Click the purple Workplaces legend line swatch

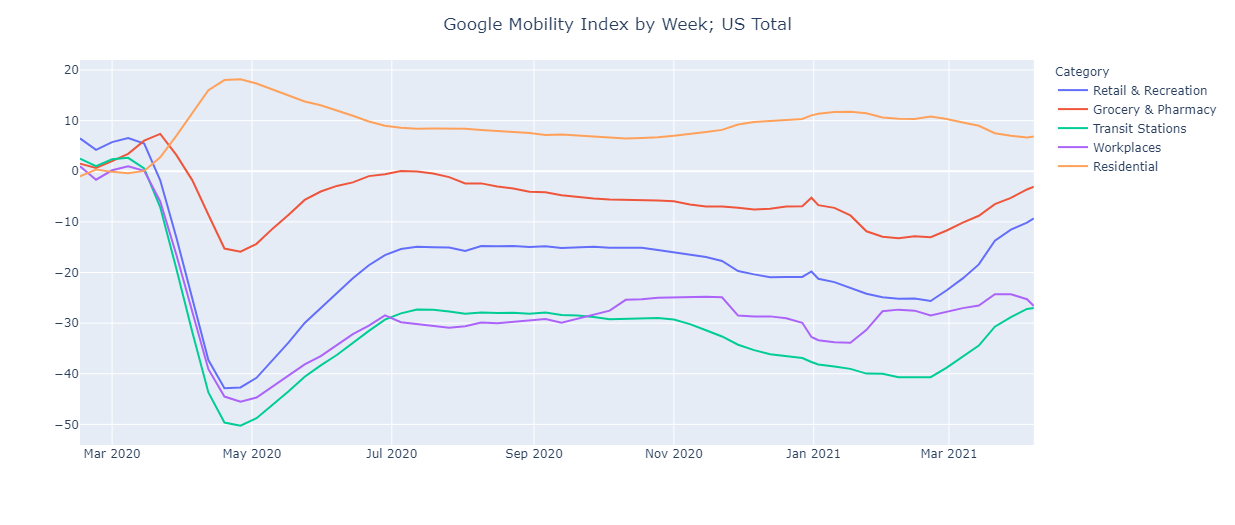pos(1071,148)
